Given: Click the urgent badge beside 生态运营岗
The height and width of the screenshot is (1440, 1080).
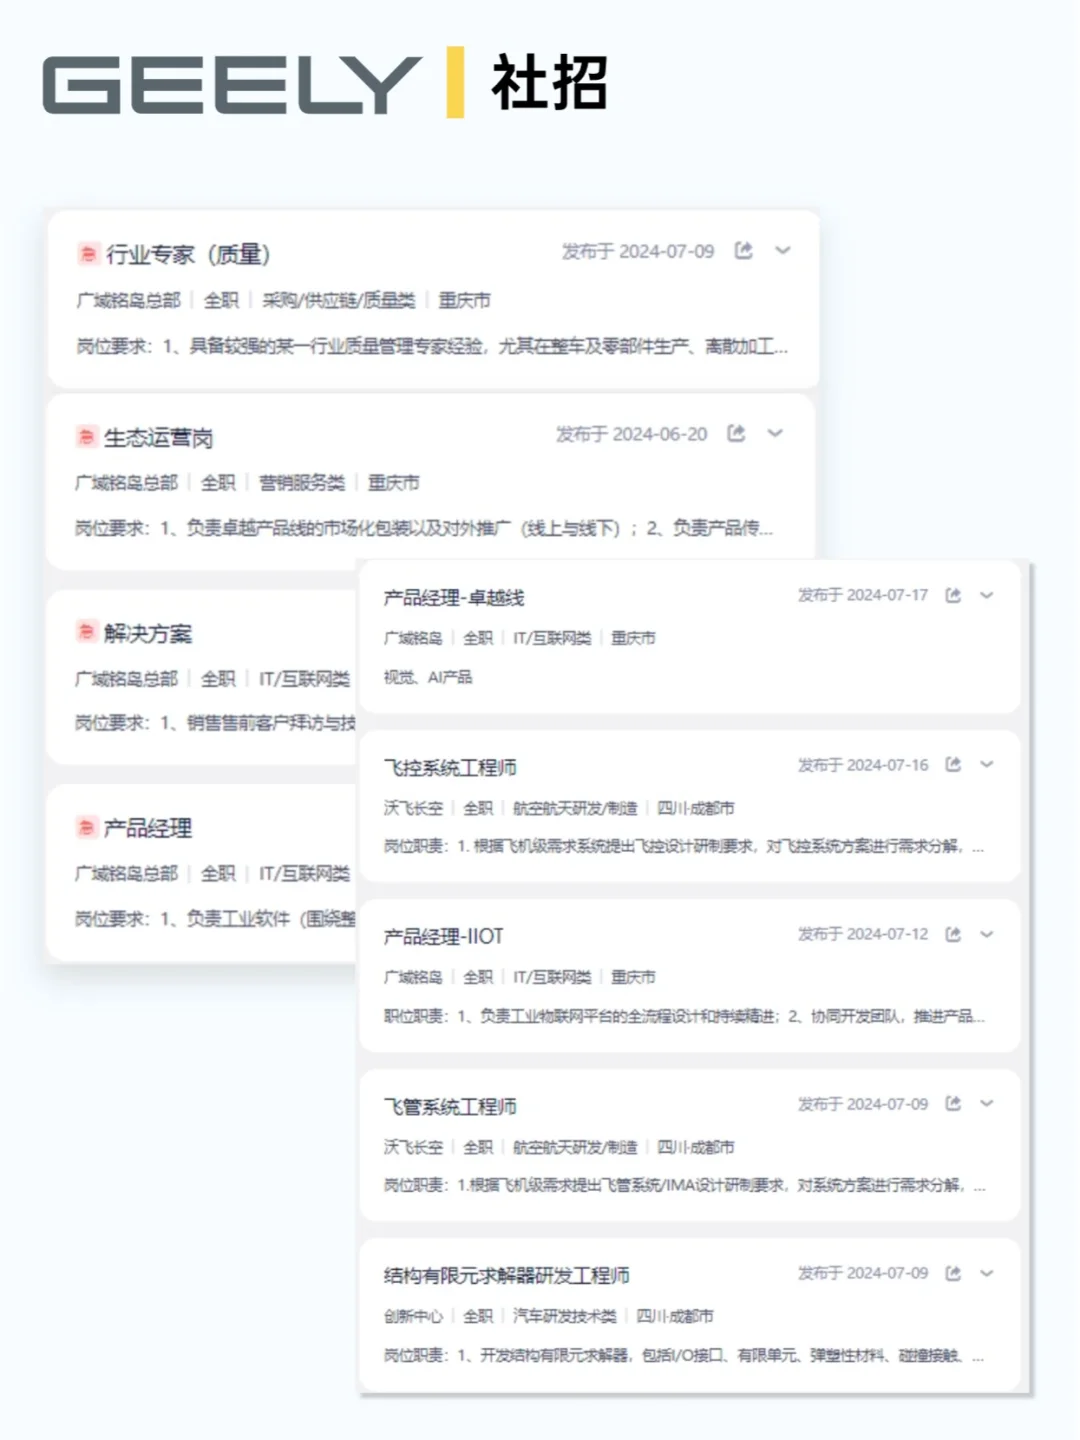Looking at the screenshot, I should (x=85, y=436).
